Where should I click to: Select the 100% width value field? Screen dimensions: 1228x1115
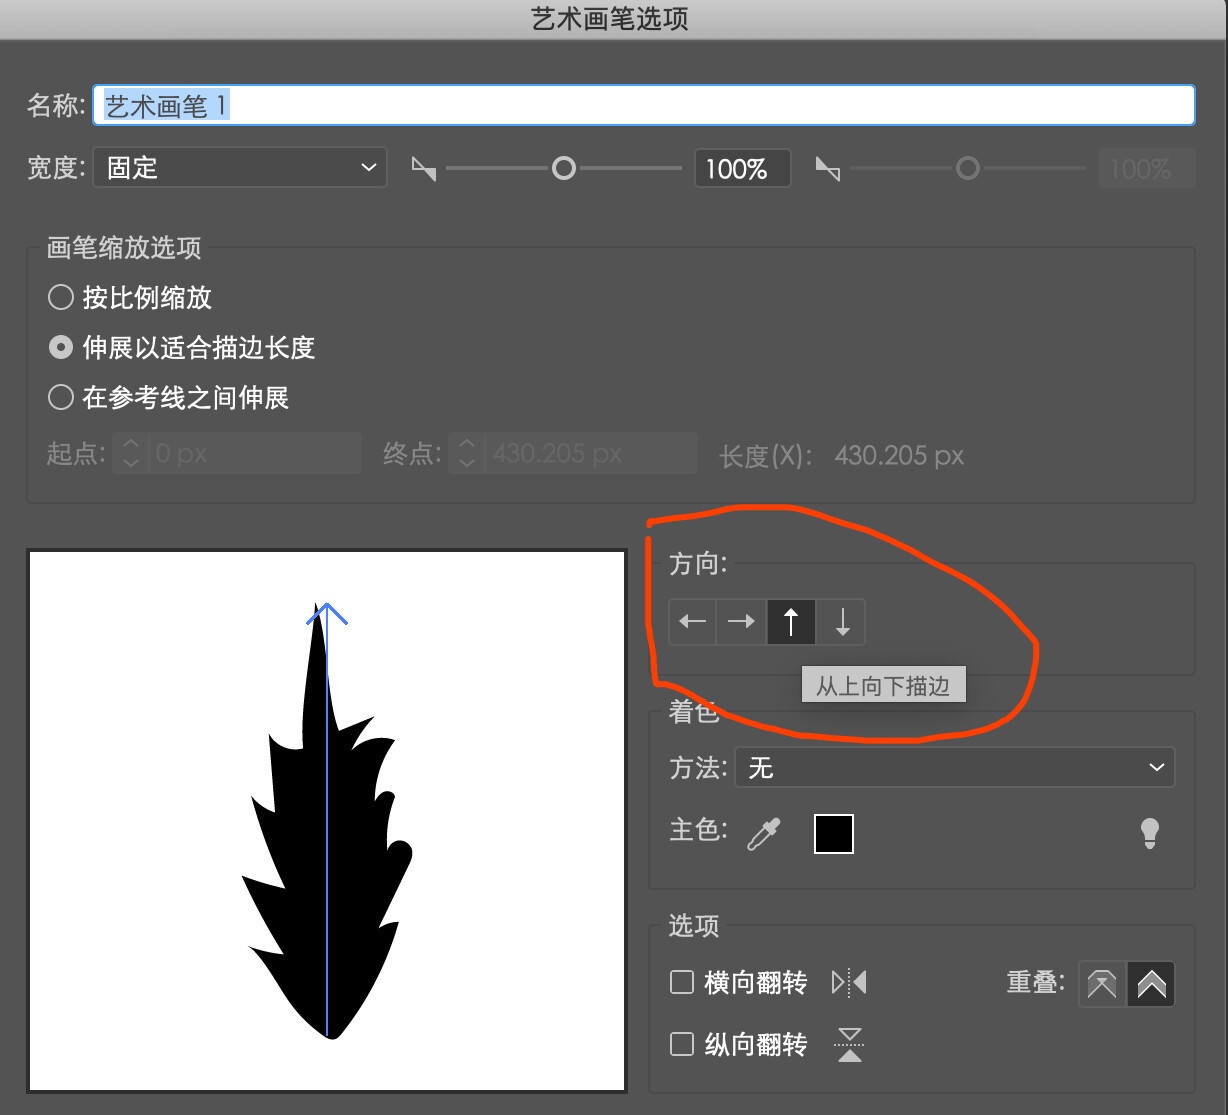pyautogui.click(x=741, y=168)
